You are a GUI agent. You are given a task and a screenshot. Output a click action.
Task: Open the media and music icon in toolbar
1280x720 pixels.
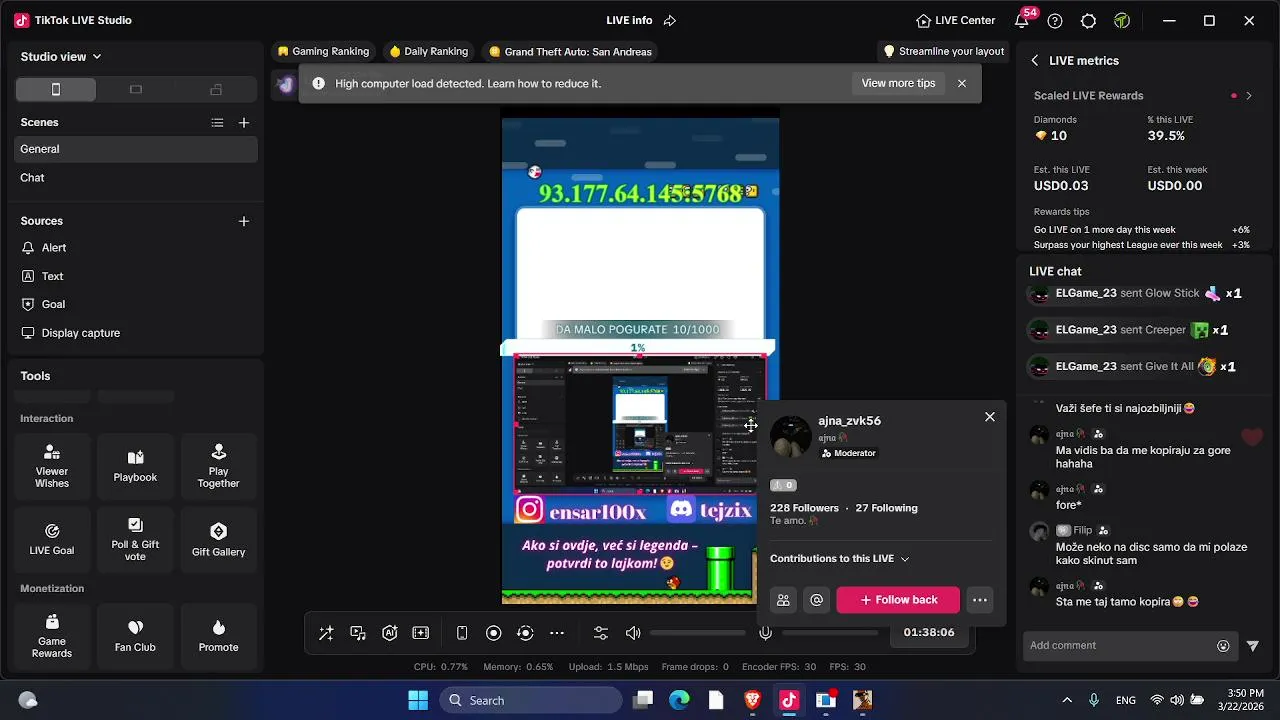[x=358, y=633]
